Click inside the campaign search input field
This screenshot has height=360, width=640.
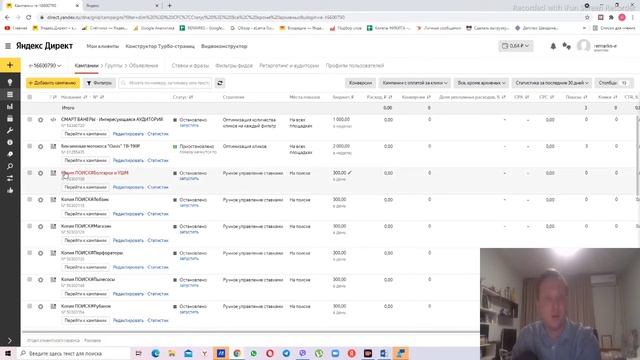pyautogui.click(x=165, y=83)
